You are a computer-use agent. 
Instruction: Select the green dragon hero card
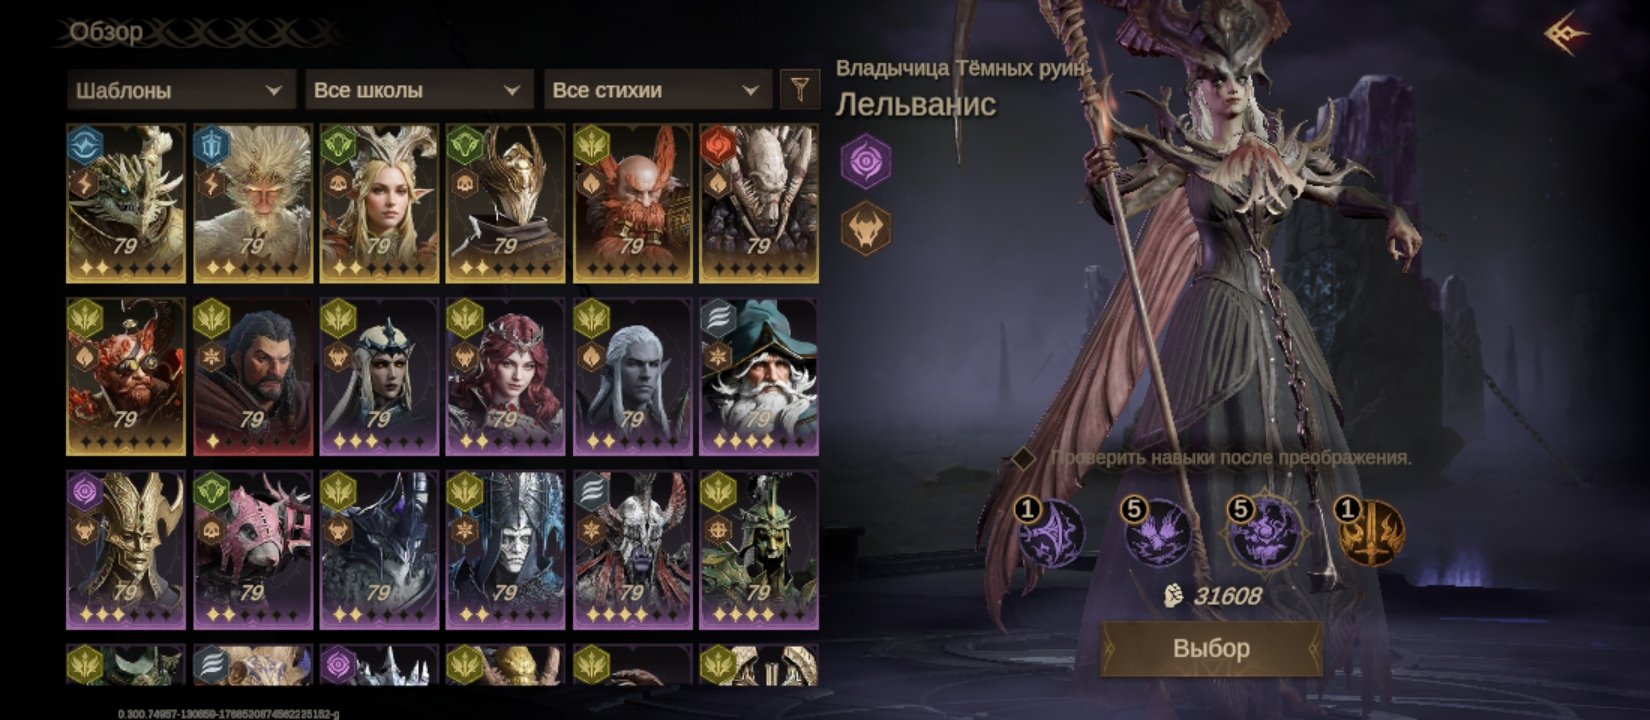(126, 204)
